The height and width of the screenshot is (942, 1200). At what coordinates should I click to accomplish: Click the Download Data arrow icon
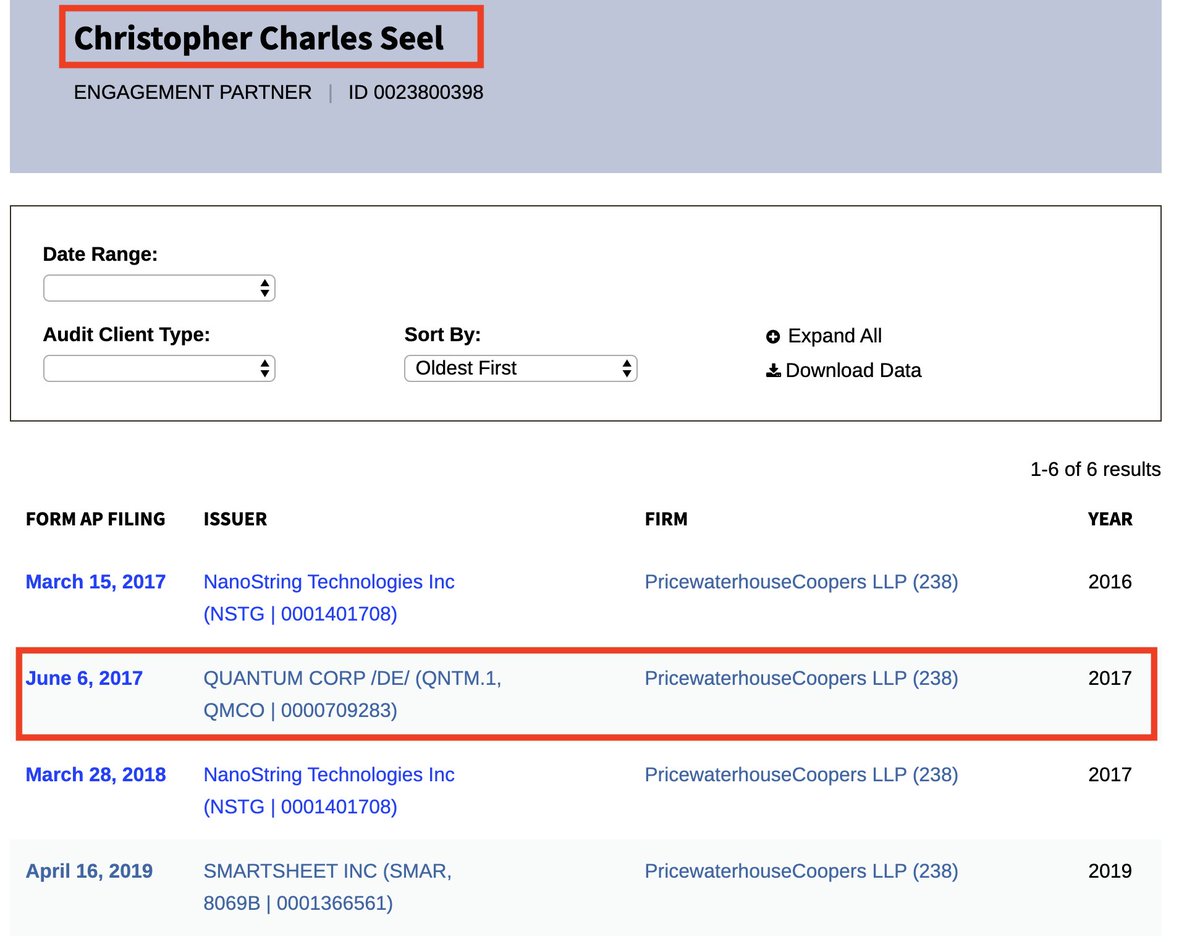(773, 371)
